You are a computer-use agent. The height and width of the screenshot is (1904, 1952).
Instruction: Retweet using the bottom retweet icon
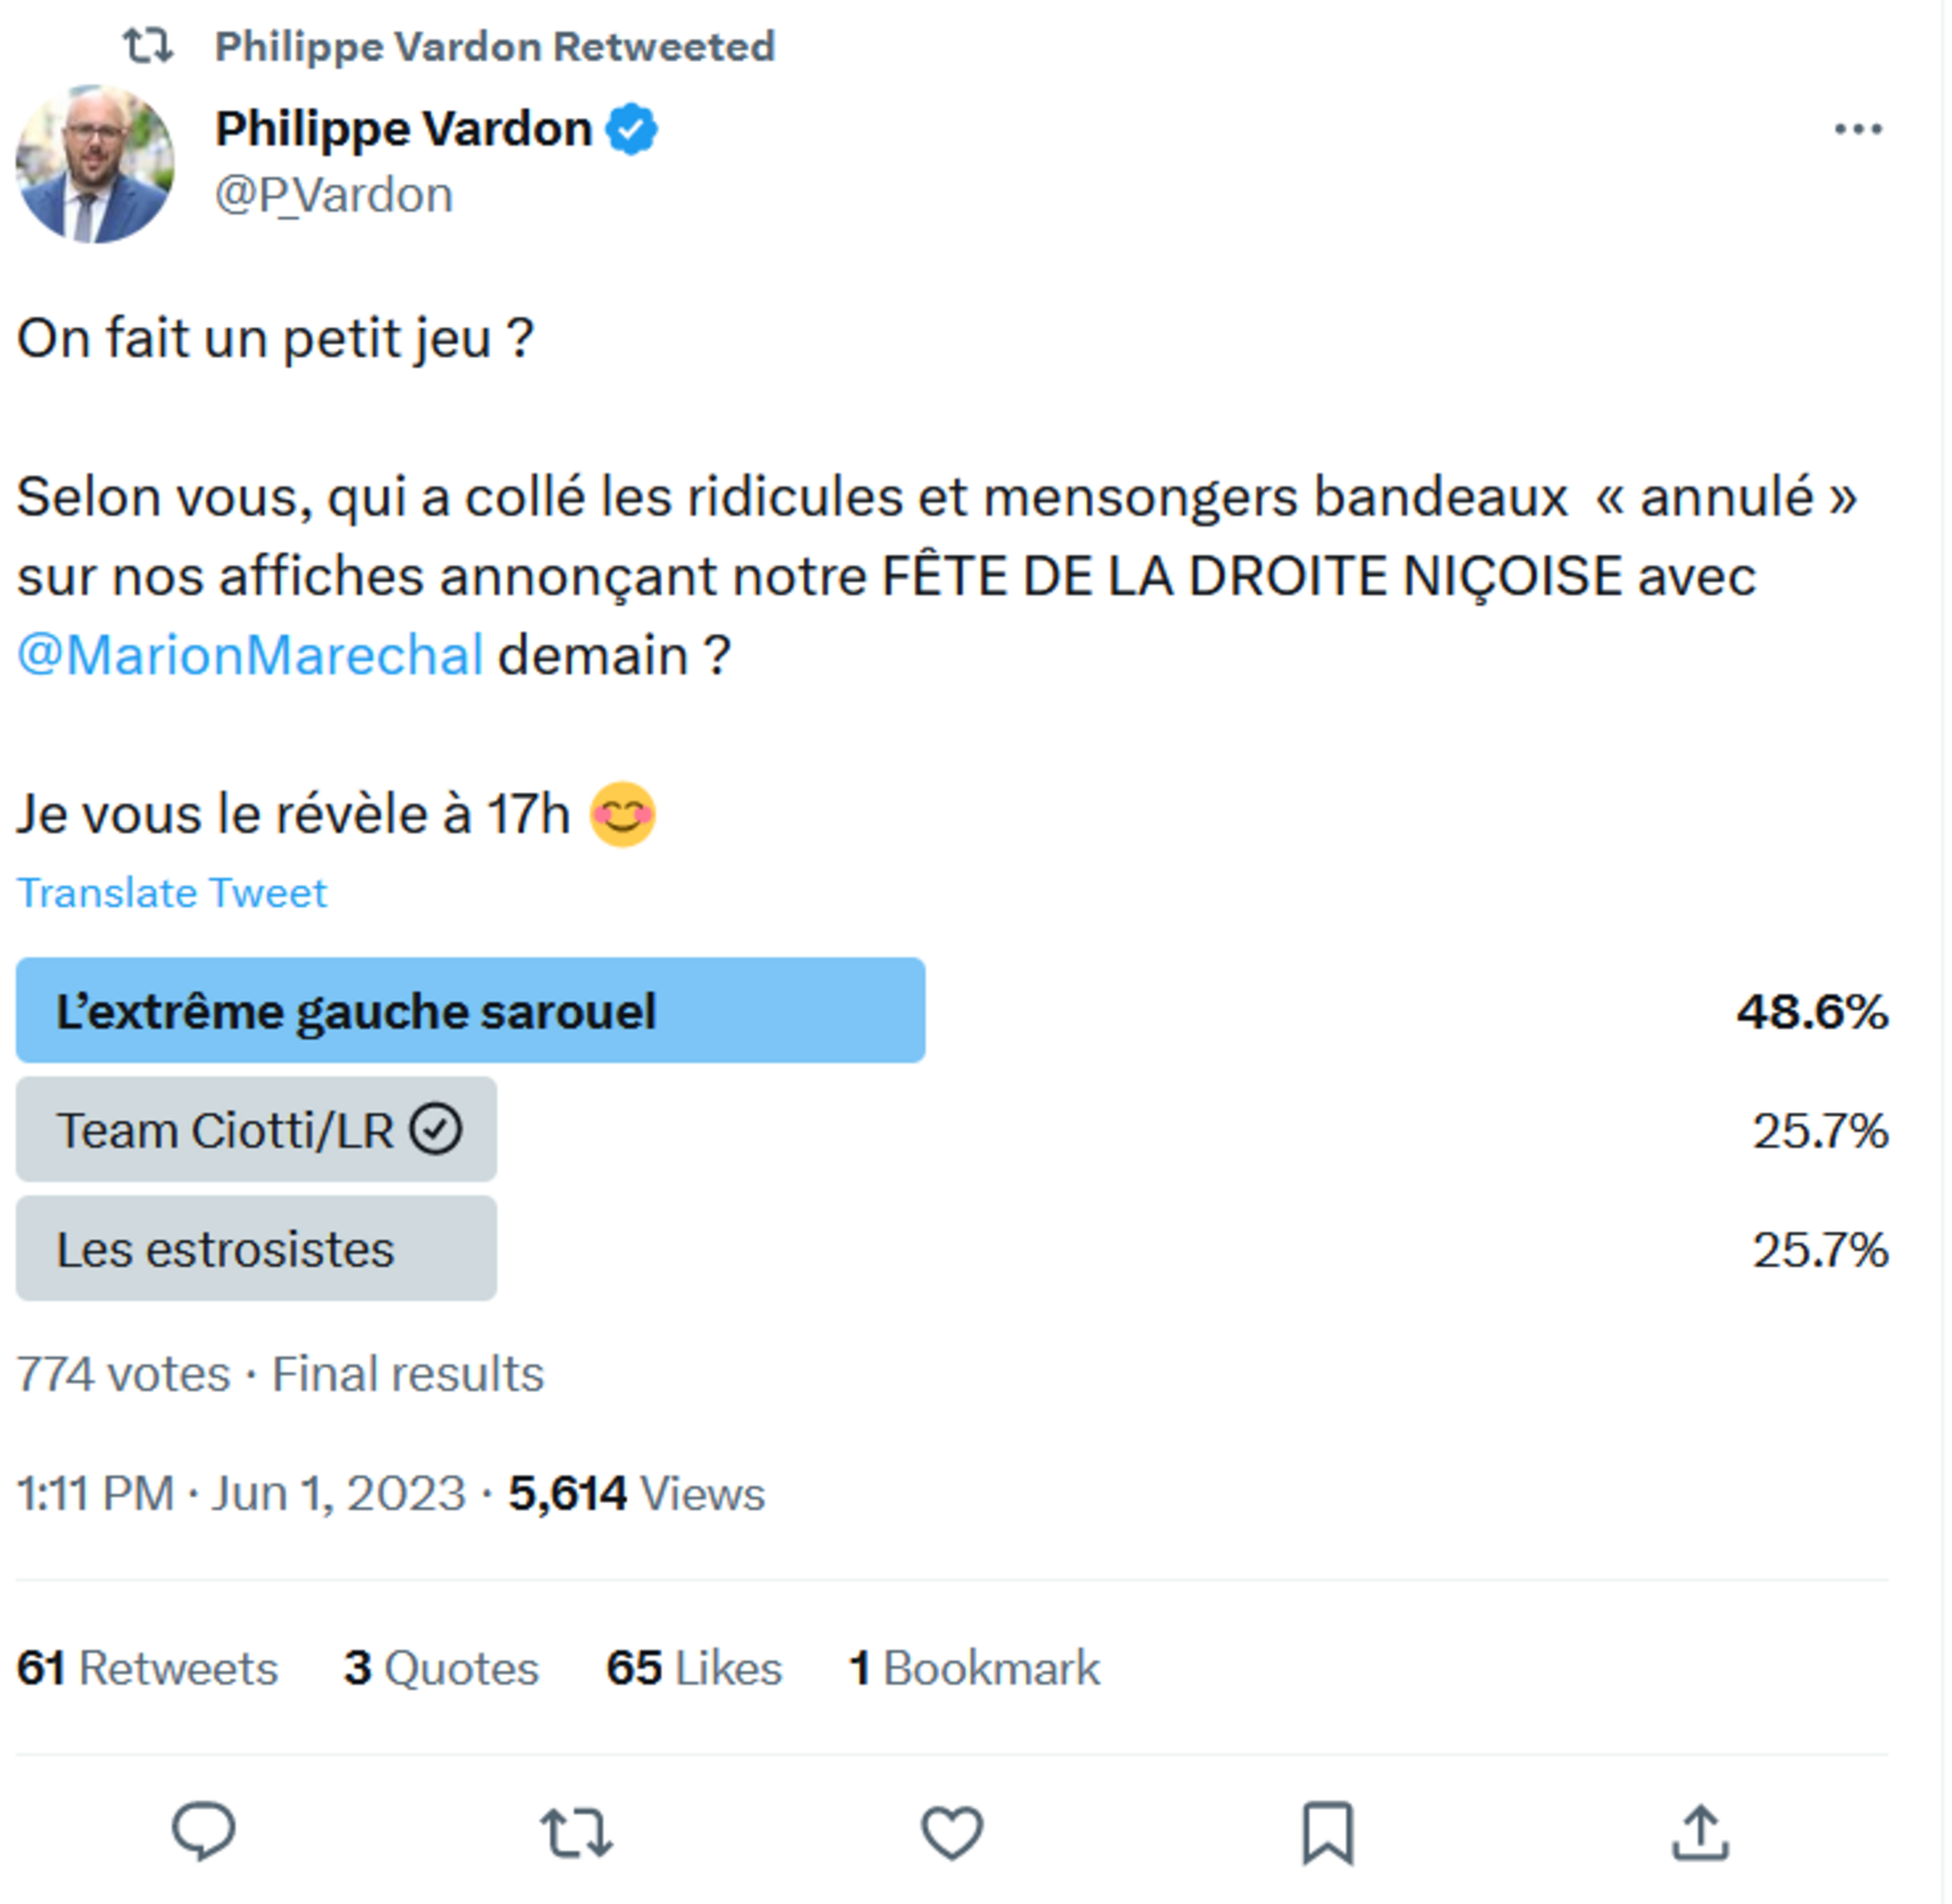click(x=576, y=1832)
